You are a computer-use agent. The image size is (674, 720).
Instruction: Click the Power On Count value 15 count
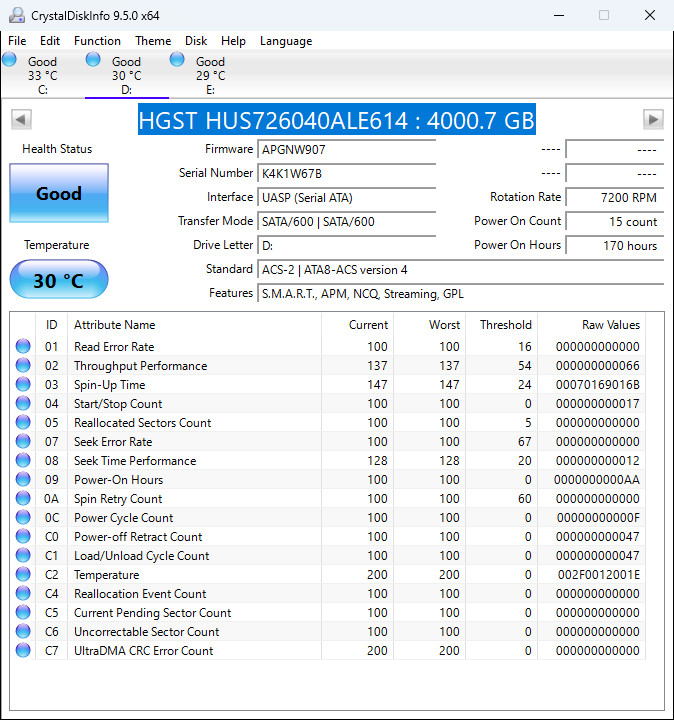[615, 221]
